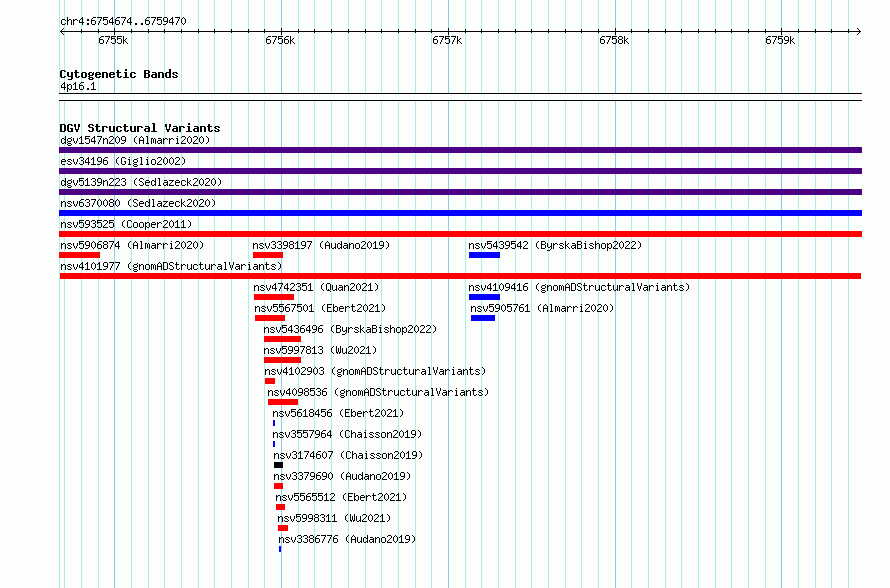Click the 6757k ruler mark
Image resolution: width=890 pixels, height=588 pixels.
pos(447,40)
